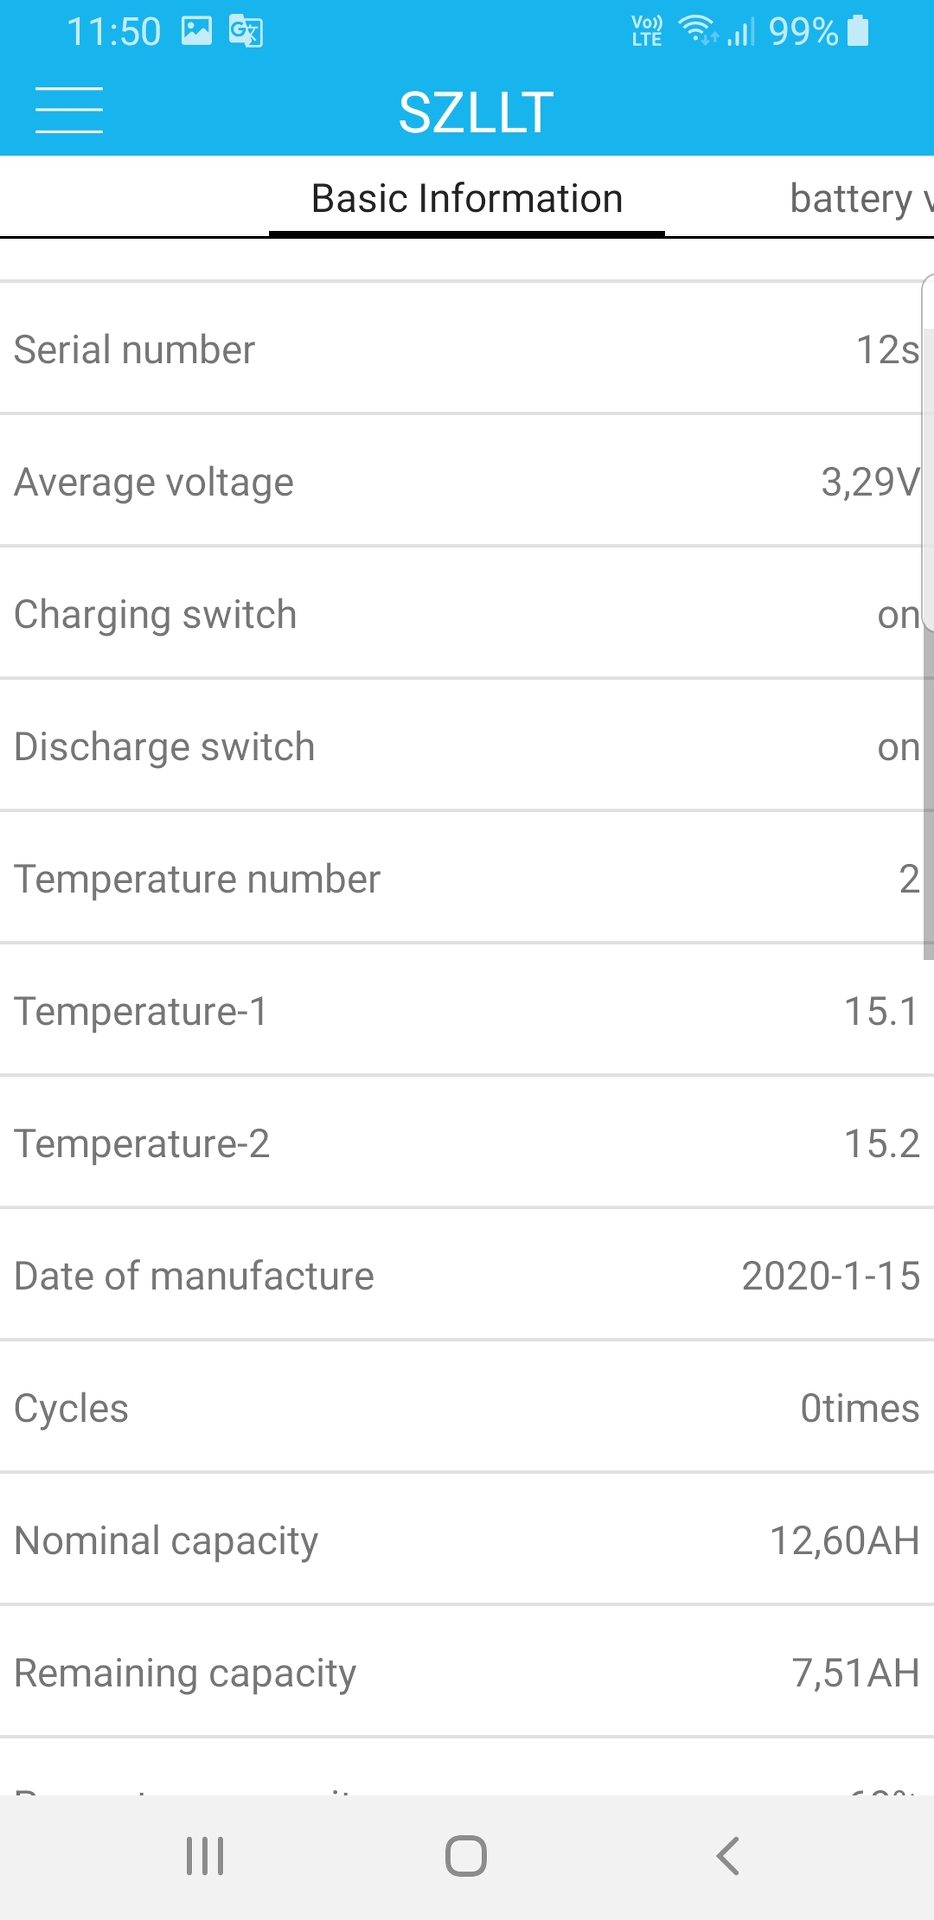The width and height of the screenshot is (934, 1920).
Task: Select the Serial number row
Action: pos(460,350)
